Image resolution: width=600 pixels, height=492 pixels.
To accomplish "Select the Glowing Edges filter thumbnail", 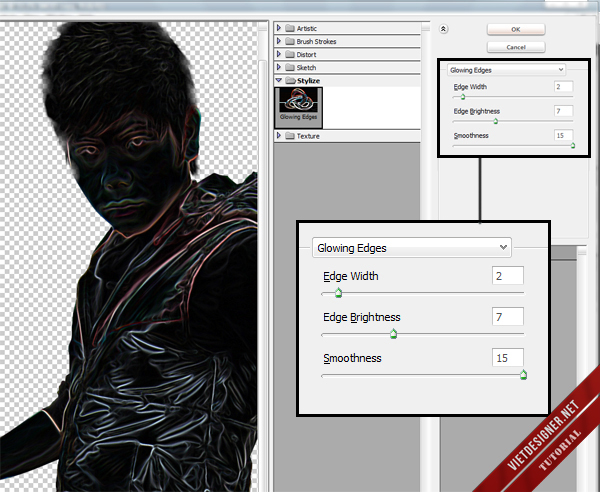I will coord(298,108).
